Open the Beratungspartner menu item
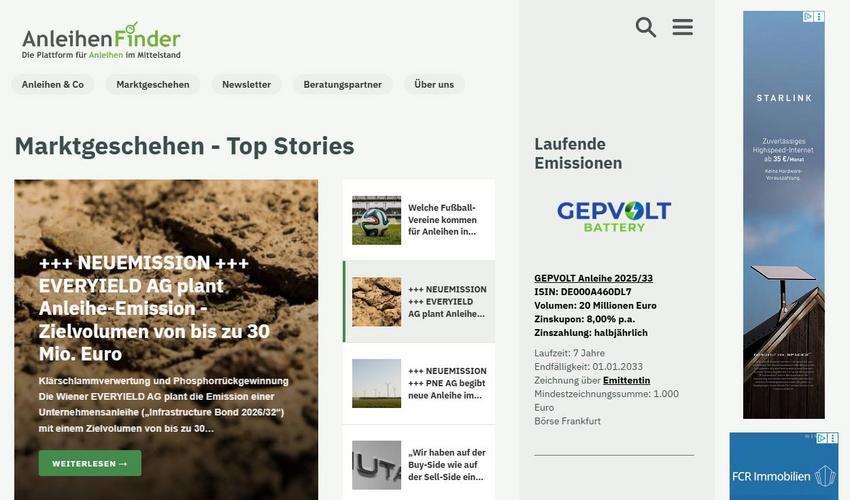The width and height of the screenshot is (850, 500). 343,85
